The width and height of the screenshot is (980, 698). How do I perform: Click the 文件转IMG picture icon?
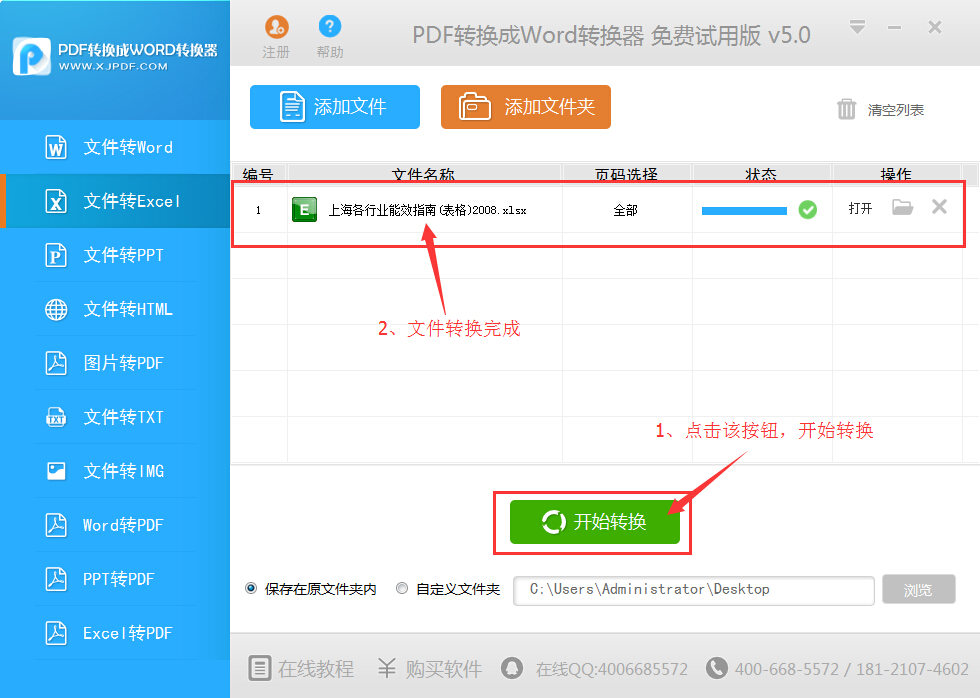[x=56, y=471]
